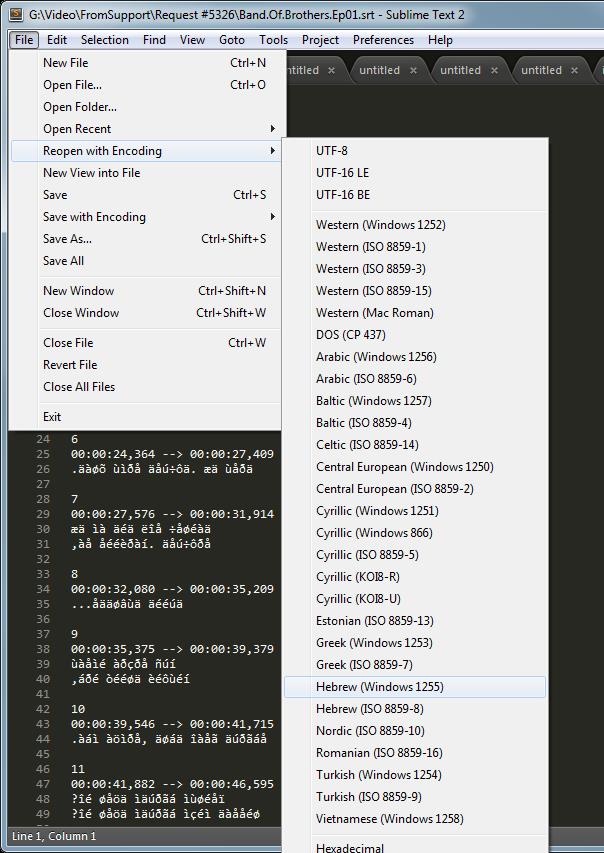Image resolution: width=604 pixels, height=853 pixels.
Task: Choose Open Folder... from the File menu
Action: 80,107
